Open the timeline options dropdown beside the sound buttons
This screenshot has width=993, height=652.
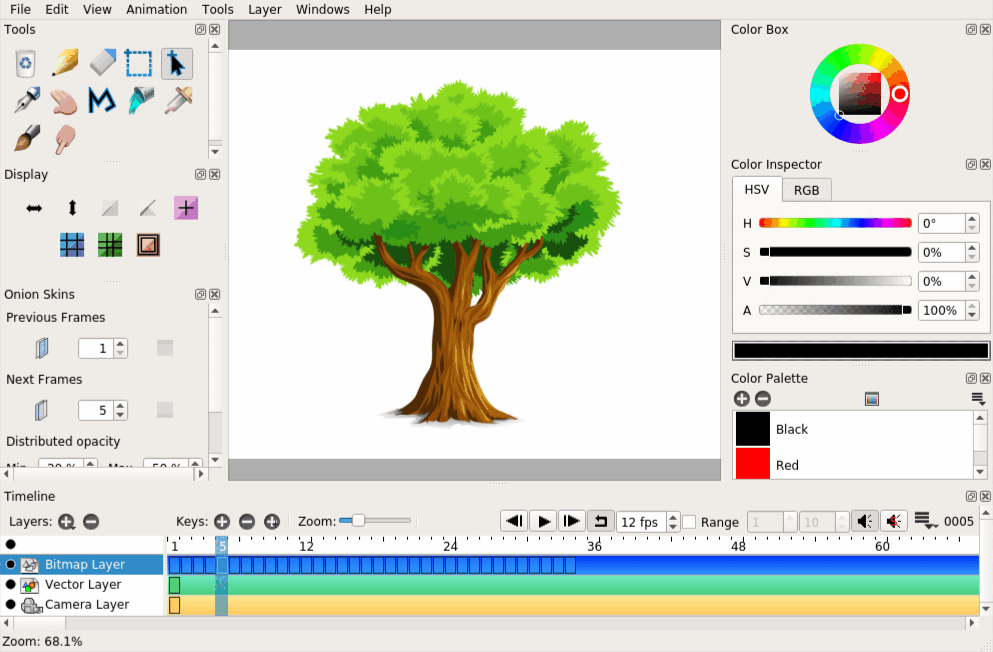925,521
